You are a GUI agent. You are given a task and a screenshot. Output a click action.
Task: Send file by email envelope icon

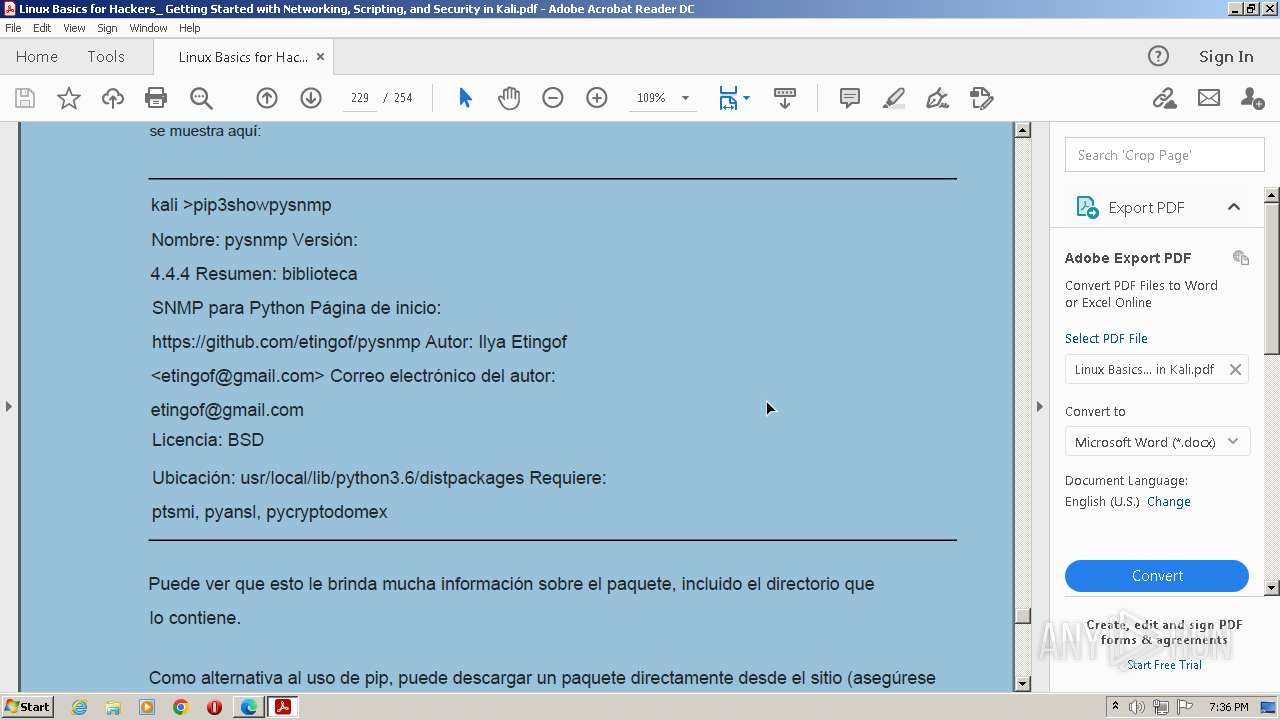click(1209, 98)
